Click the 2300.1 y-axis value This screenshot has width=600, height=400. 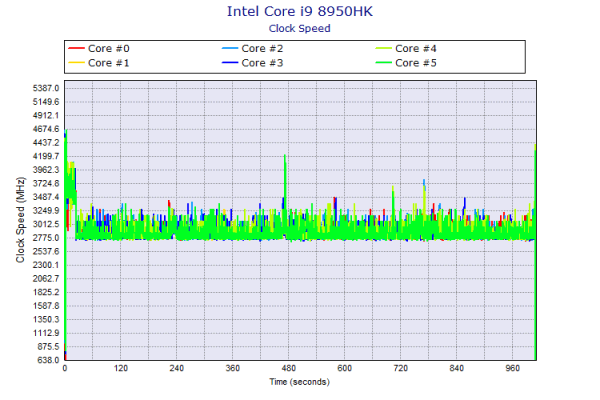[46, 265]
